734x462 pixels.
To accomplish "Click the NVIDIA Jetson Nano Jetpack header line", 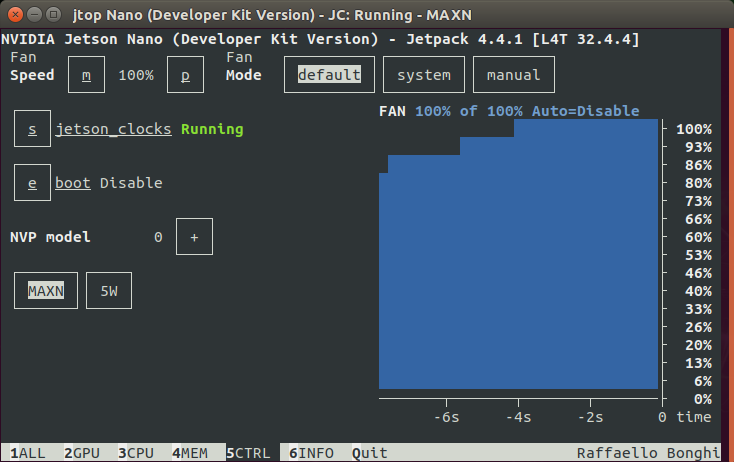I will click(x=320, y=39).
